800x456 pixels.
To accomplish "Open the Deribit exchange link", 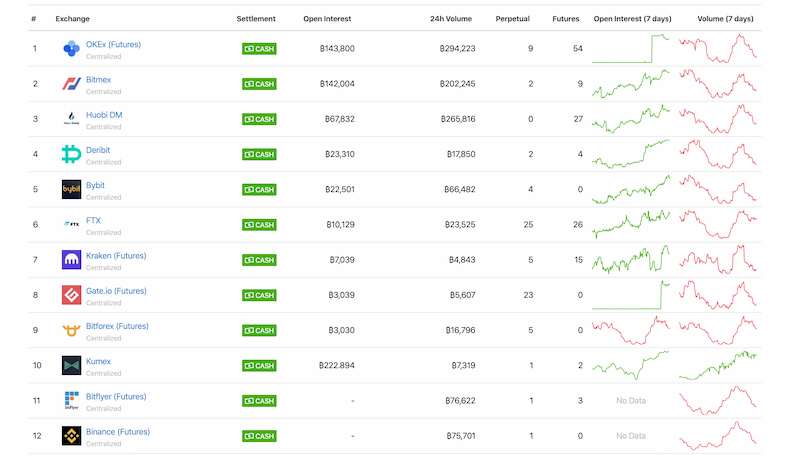I will tap(98, 150).
